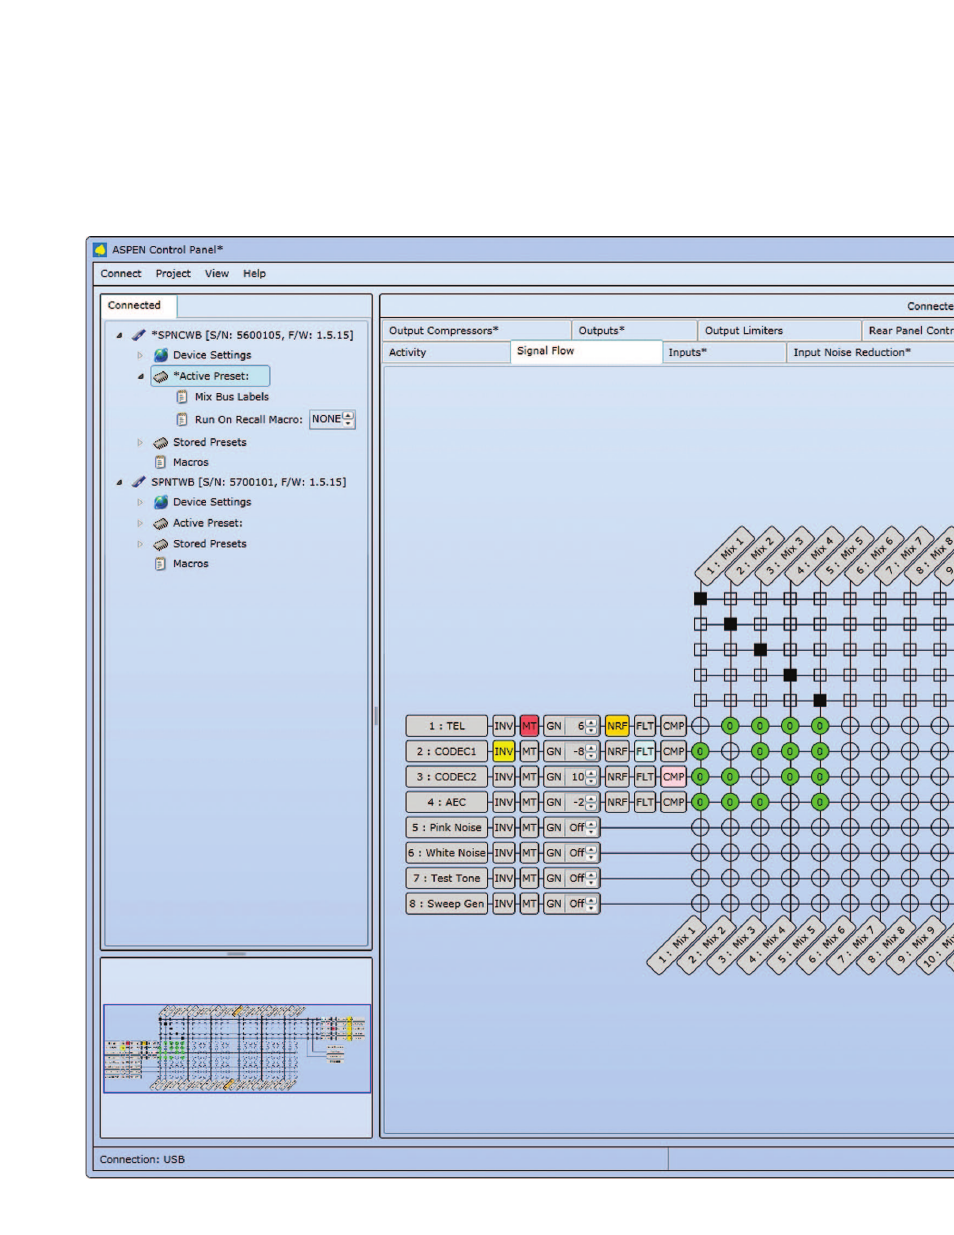Image resolution: width=954 pixels, height=1235 pixels.
Task: Mute the Pink Noise generator with MT
Action: (529, 828)
